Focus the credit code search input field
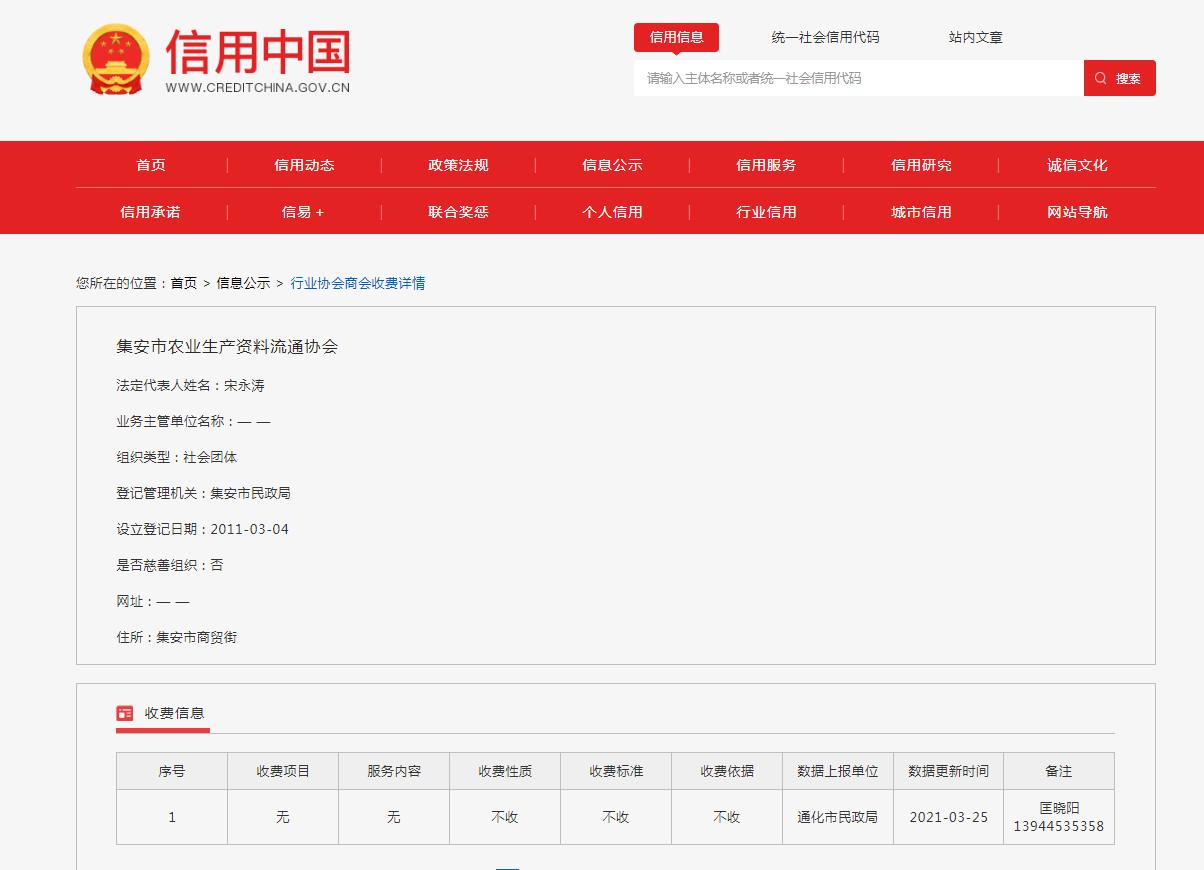This screenshot has height=870, width=1204. pos(858,78)
